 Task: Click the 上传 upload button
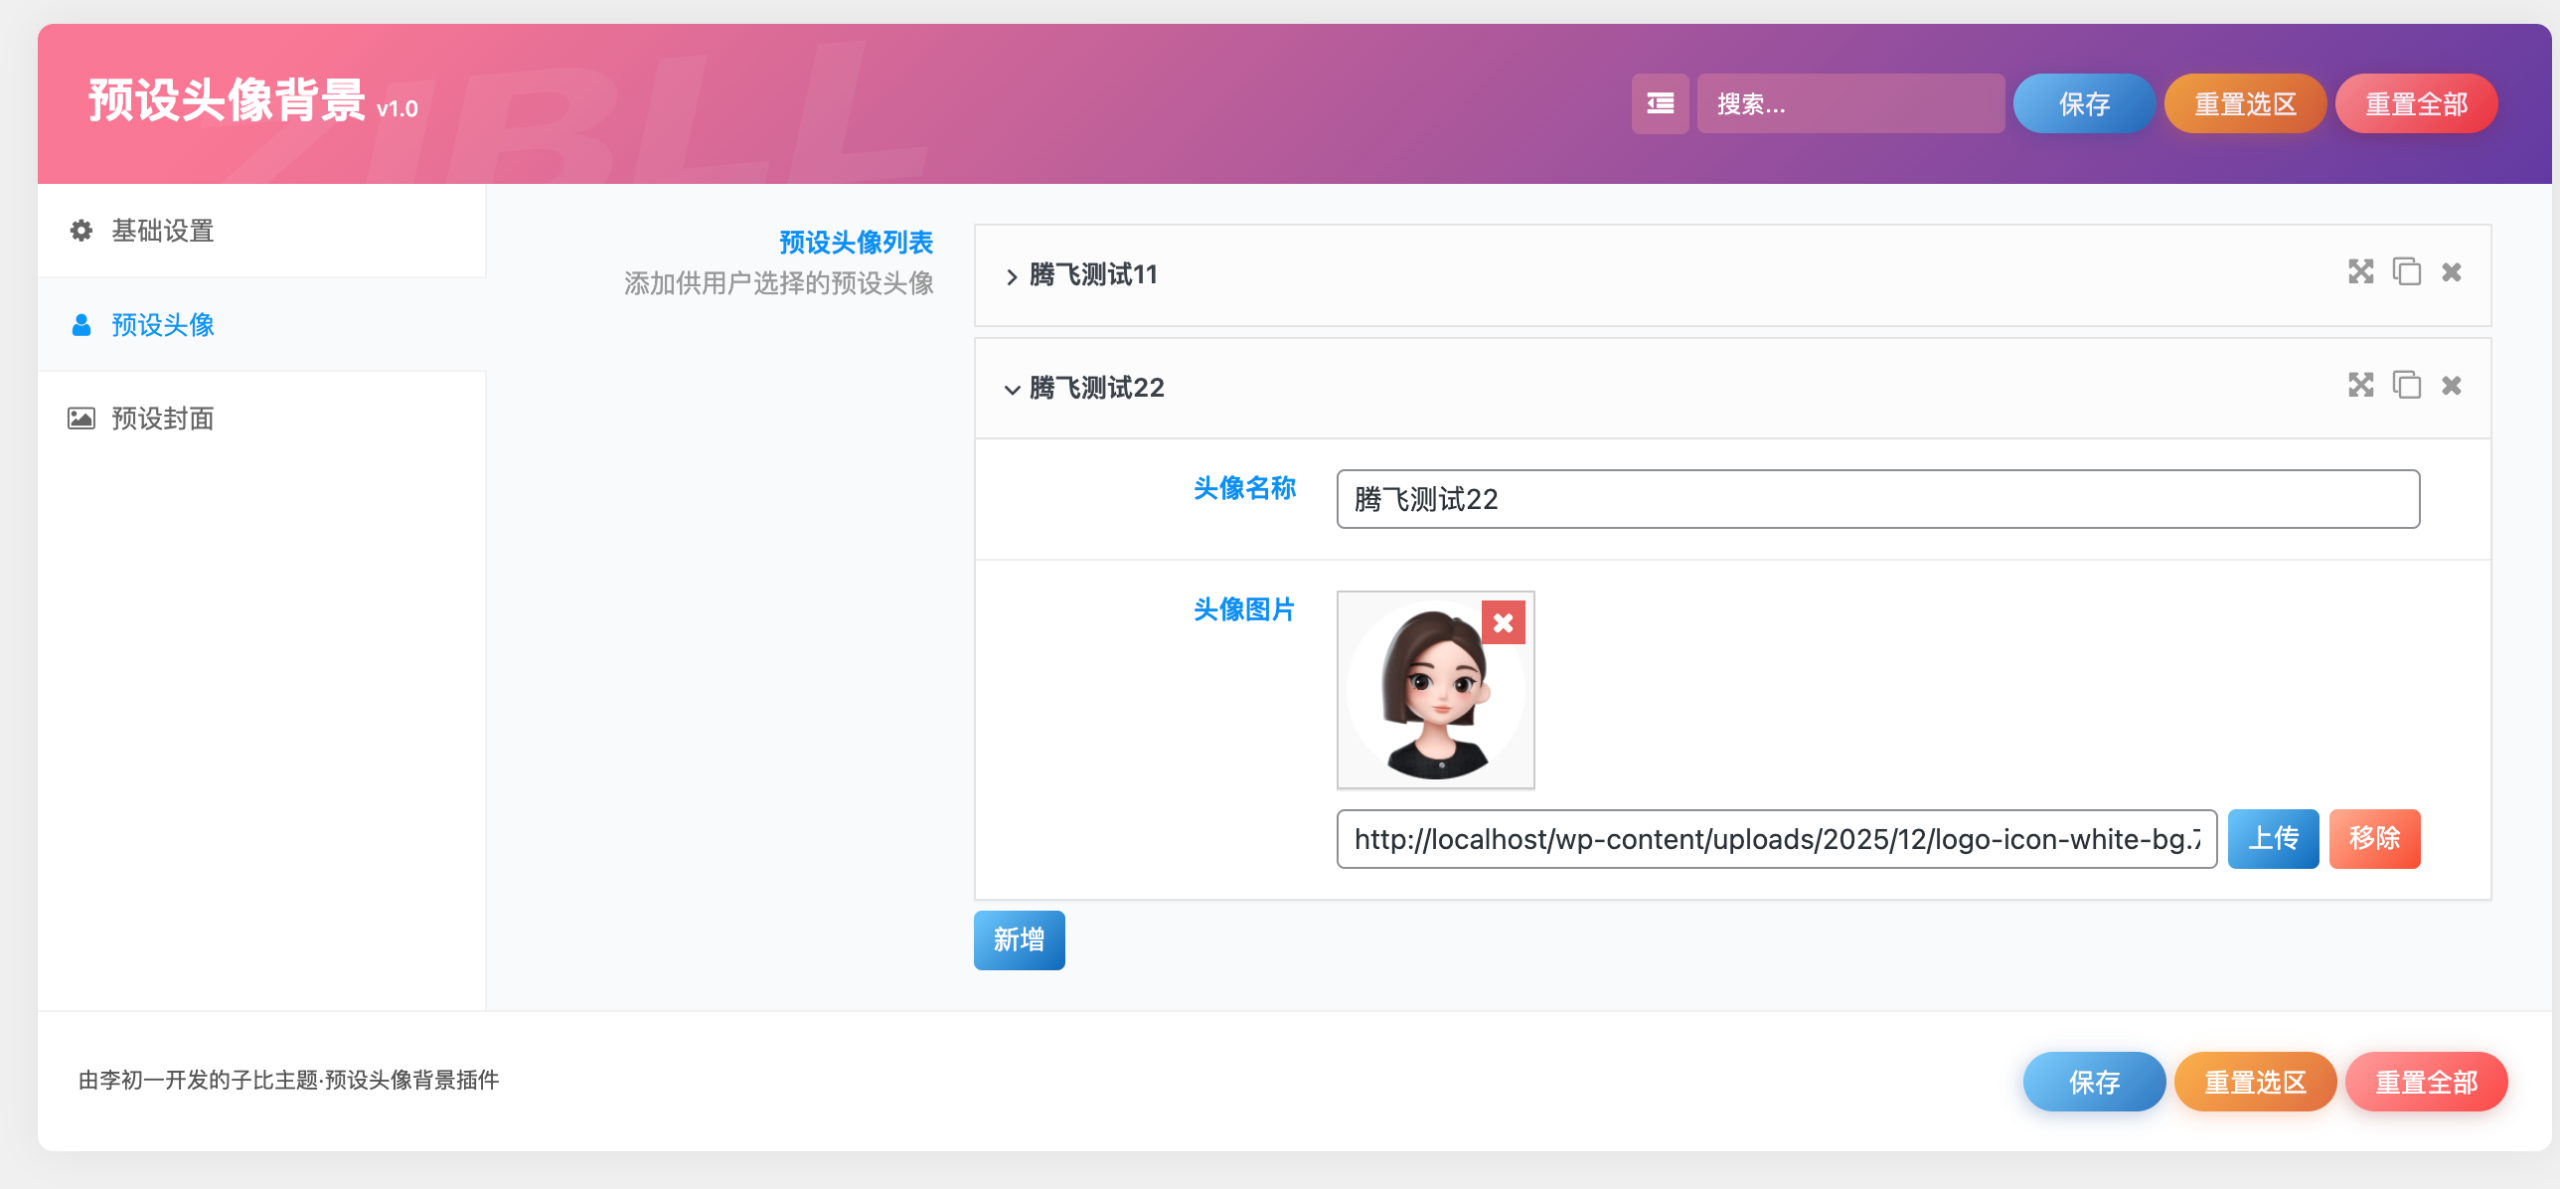click(x=2273, y=838)
